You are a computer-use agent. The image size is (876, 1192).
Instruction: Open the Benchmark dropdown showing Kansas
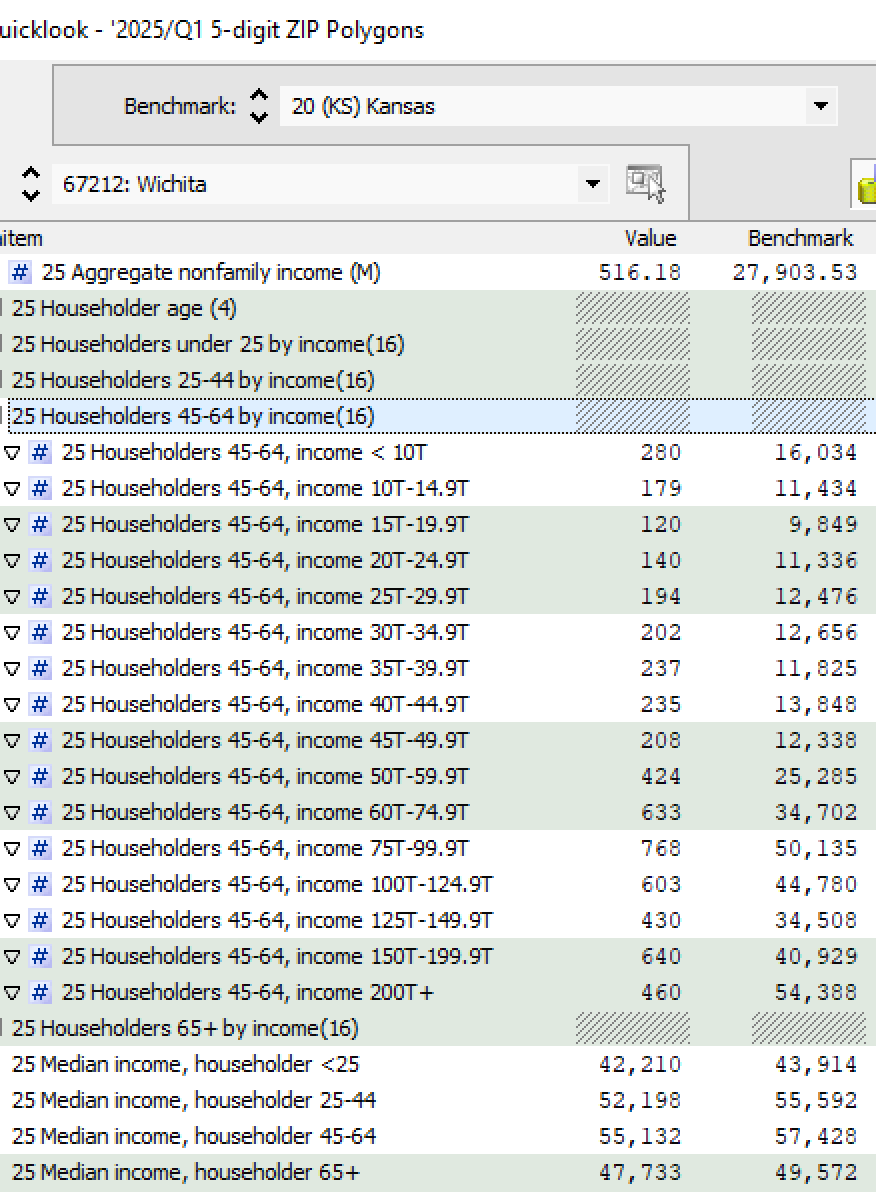[x=820, y=106]
